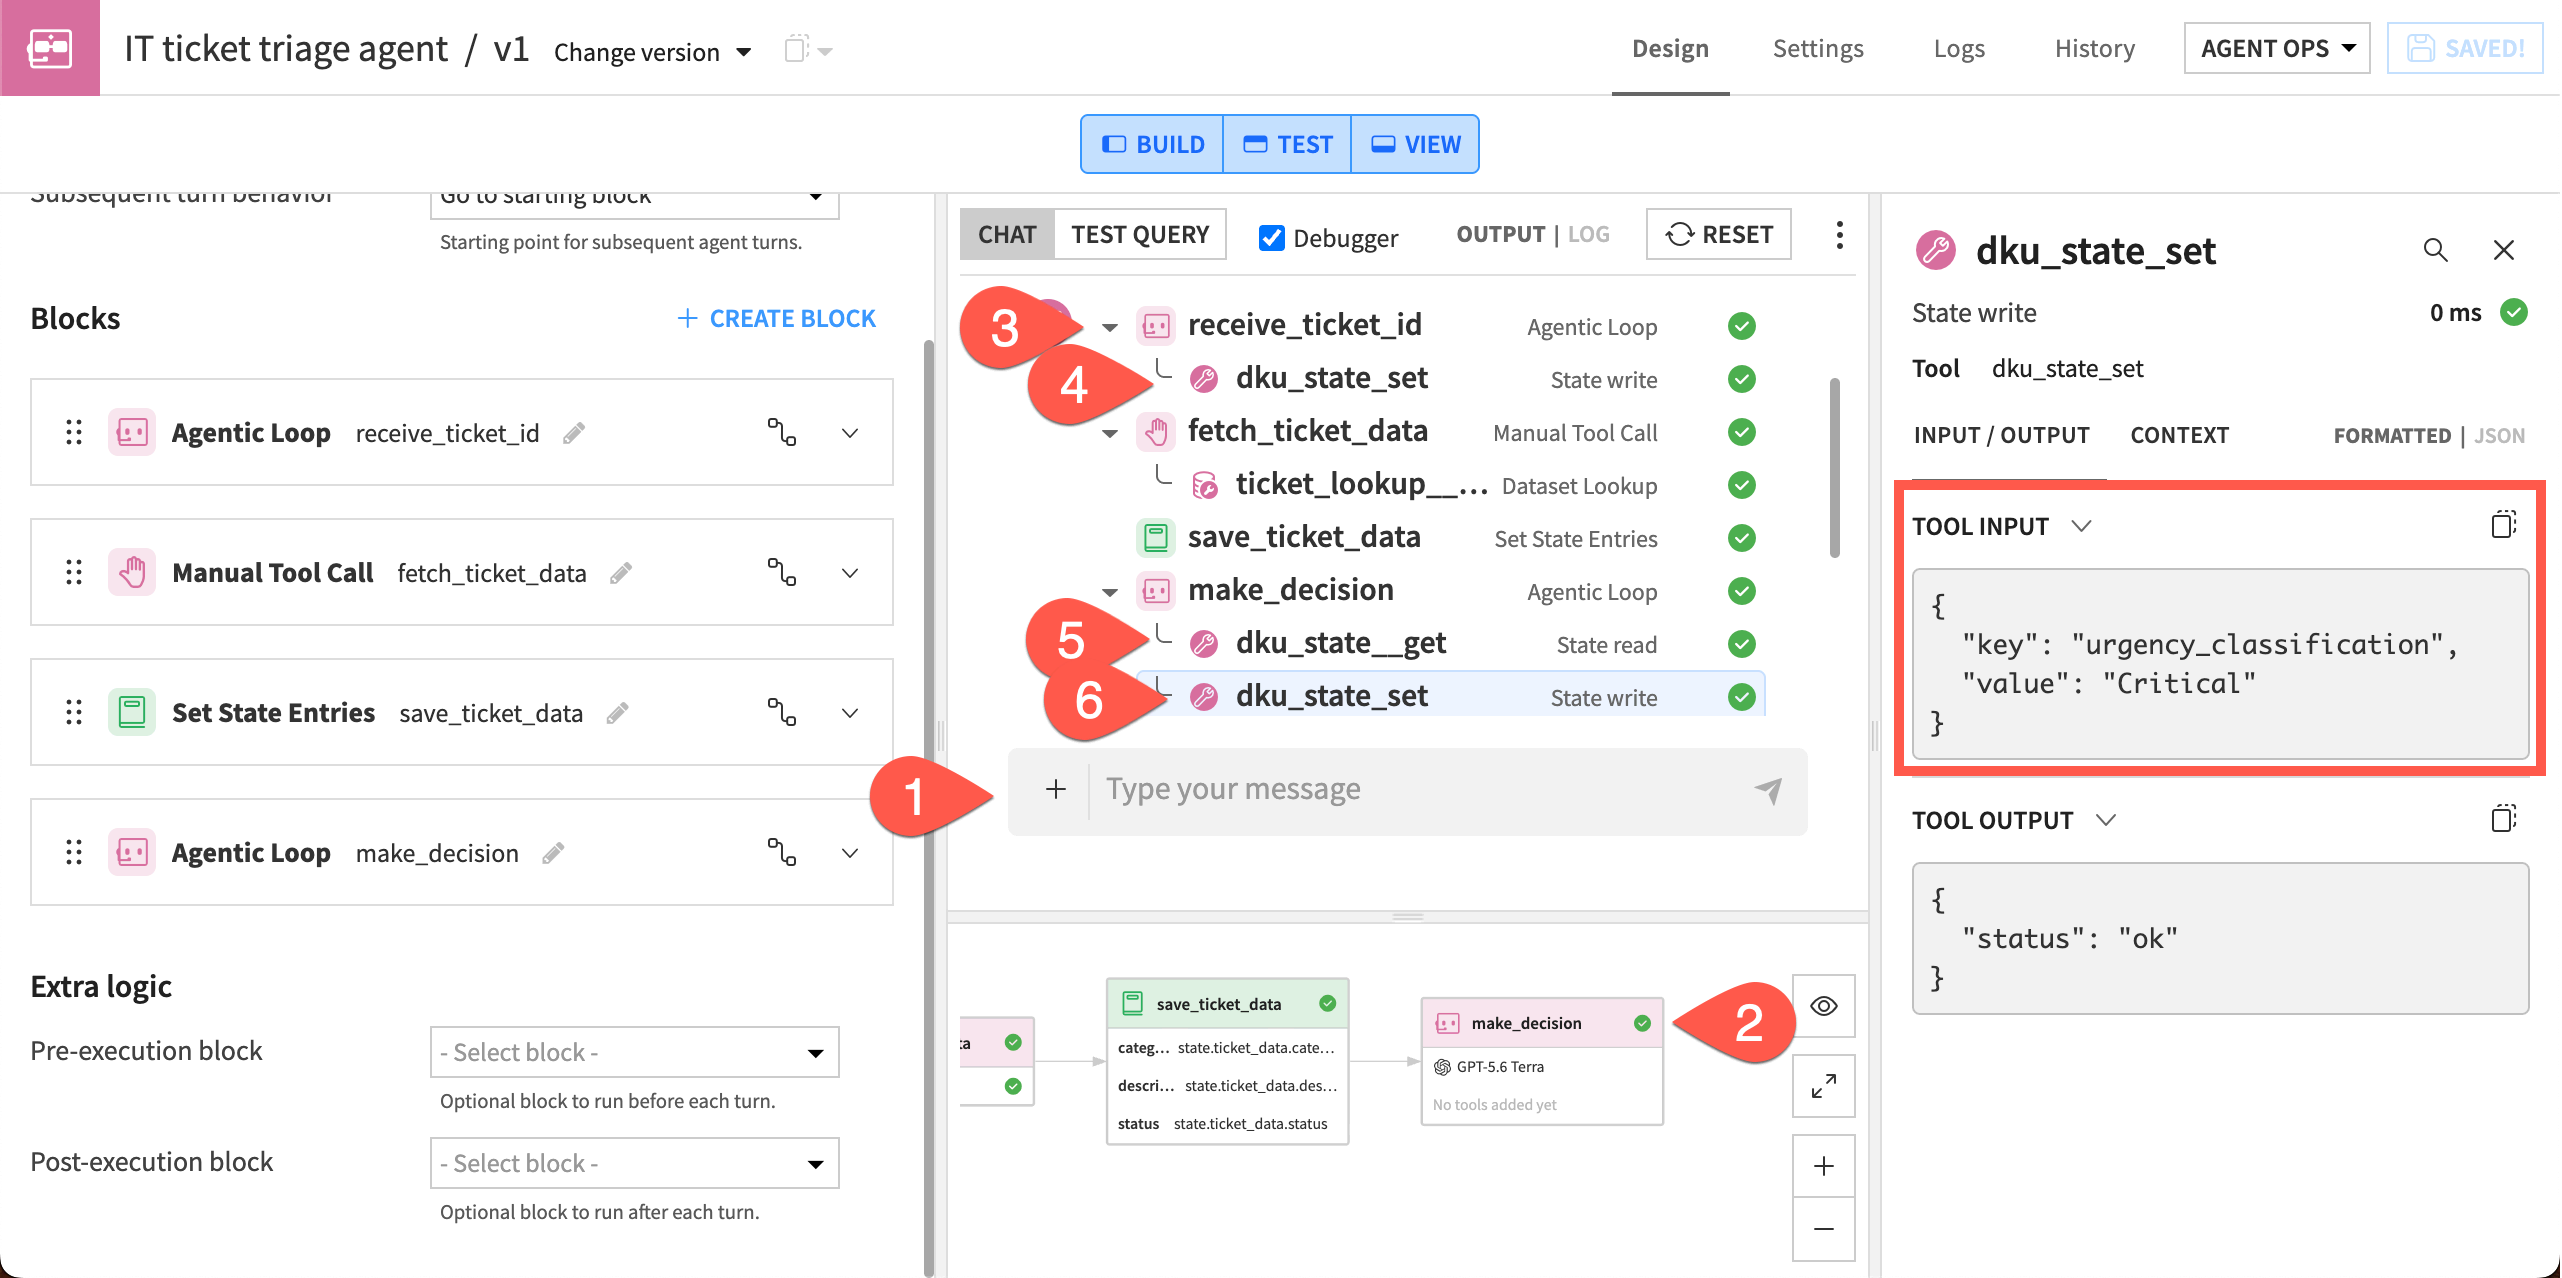
Task: Open the chat kebab menu icon
Action: 1839,235
